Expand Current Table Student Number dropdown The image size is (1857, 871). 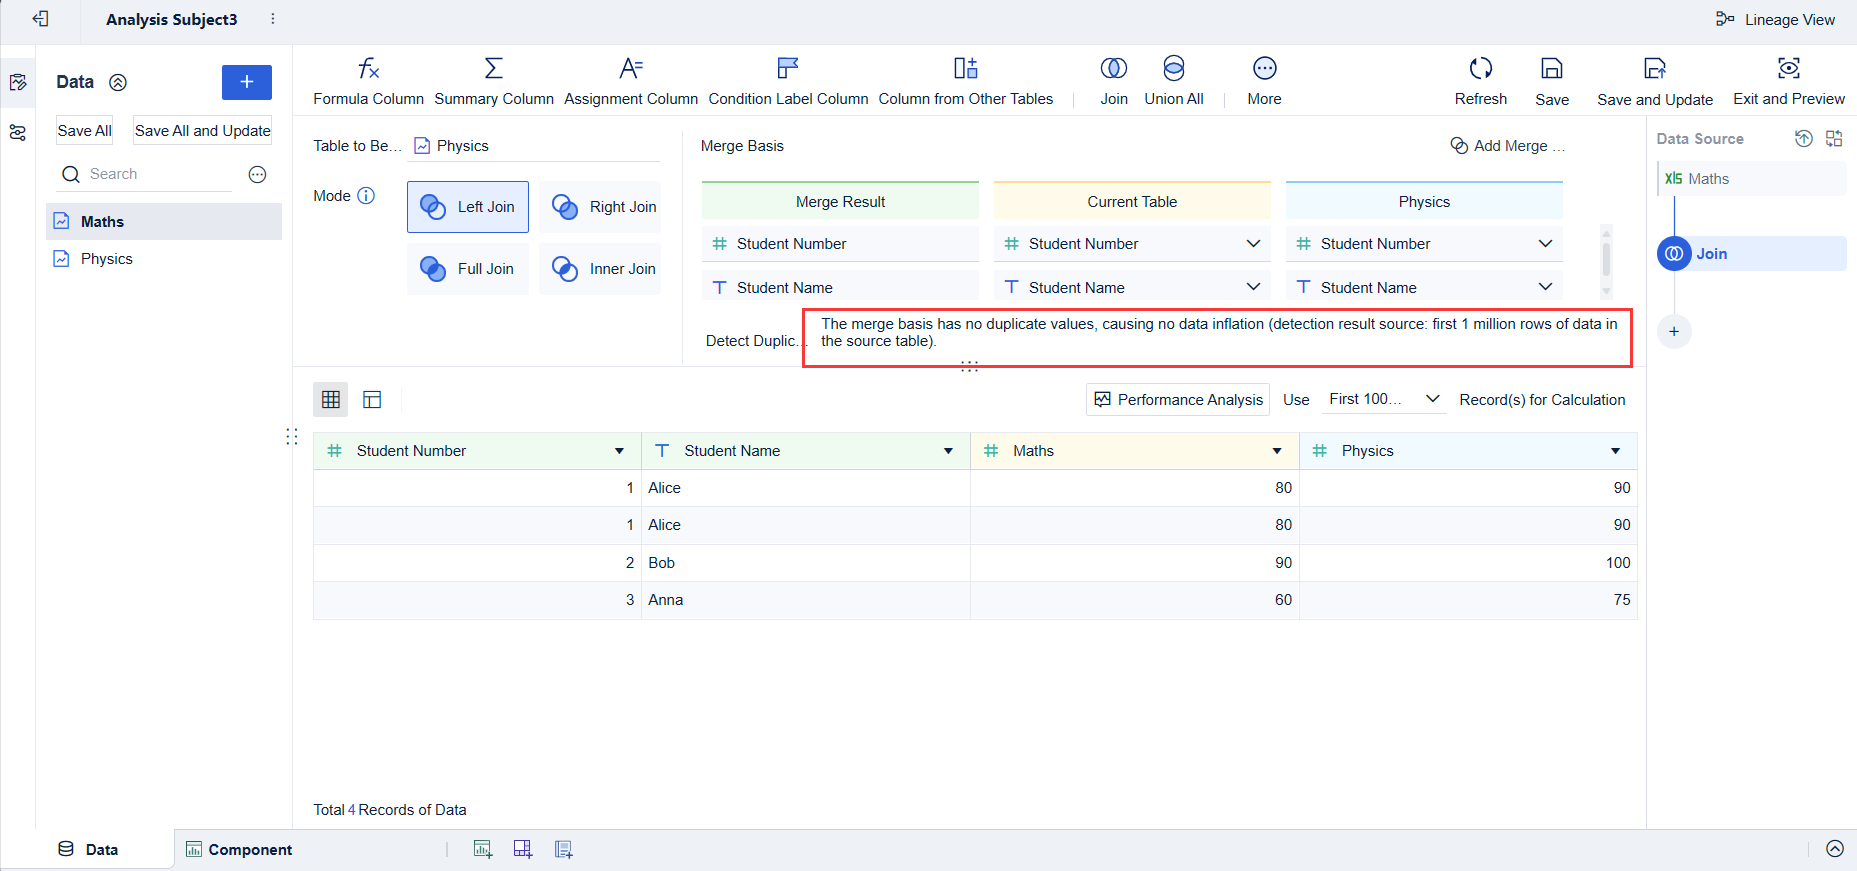click(x=1252, y=244)
